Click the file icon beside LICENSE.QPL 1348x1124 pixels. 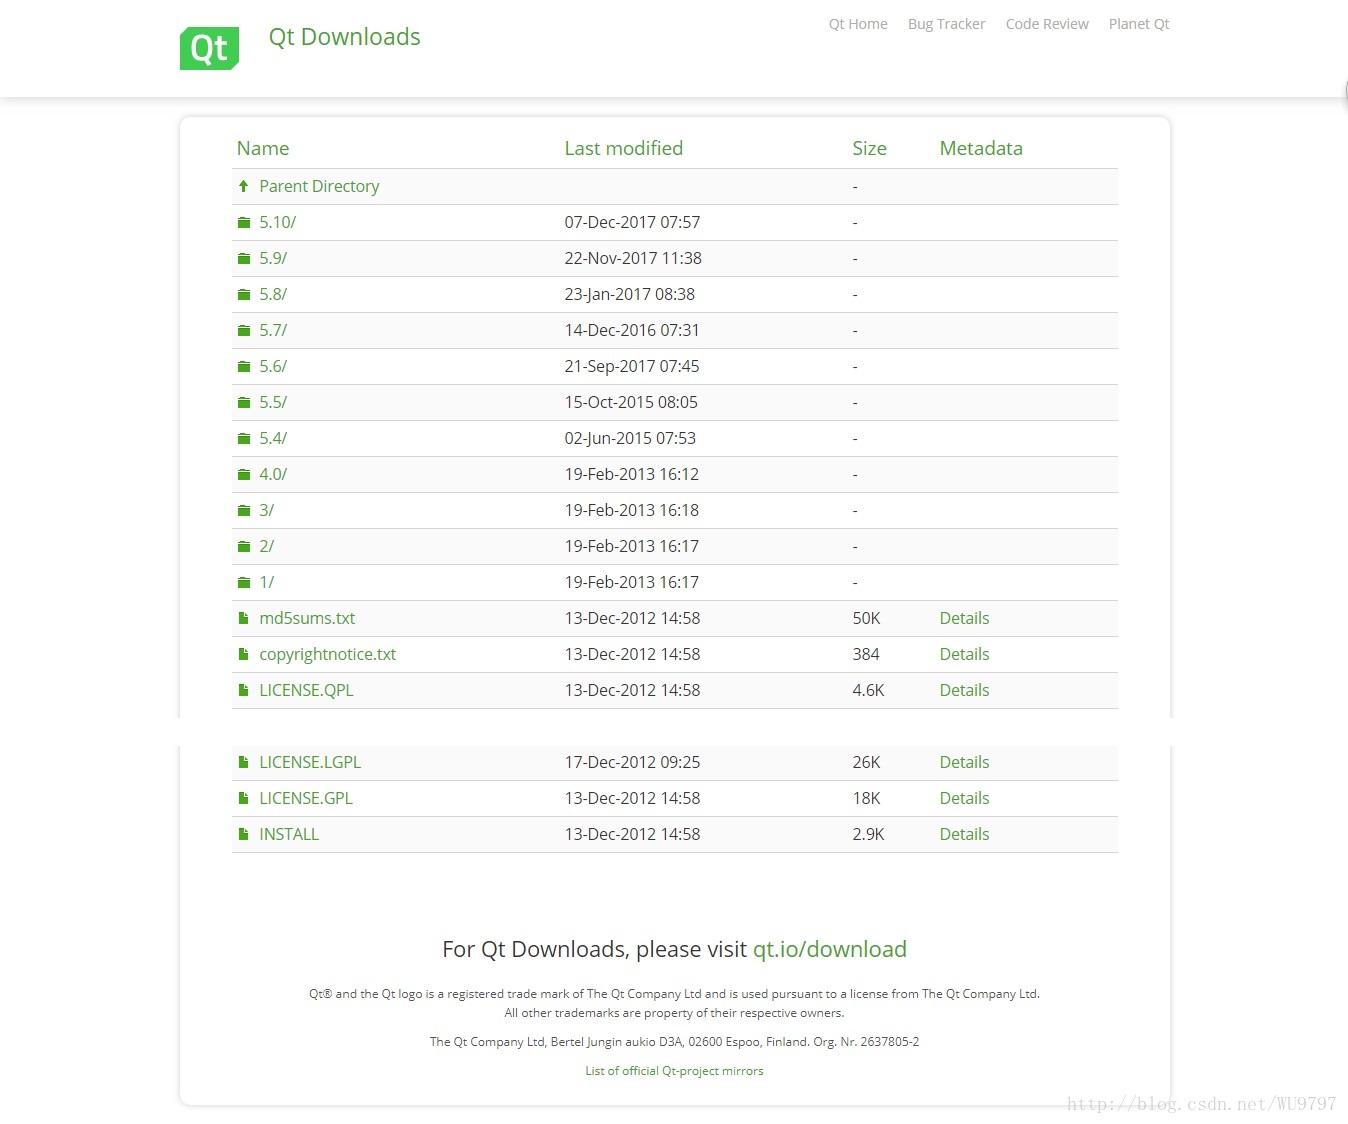point(243,690)
